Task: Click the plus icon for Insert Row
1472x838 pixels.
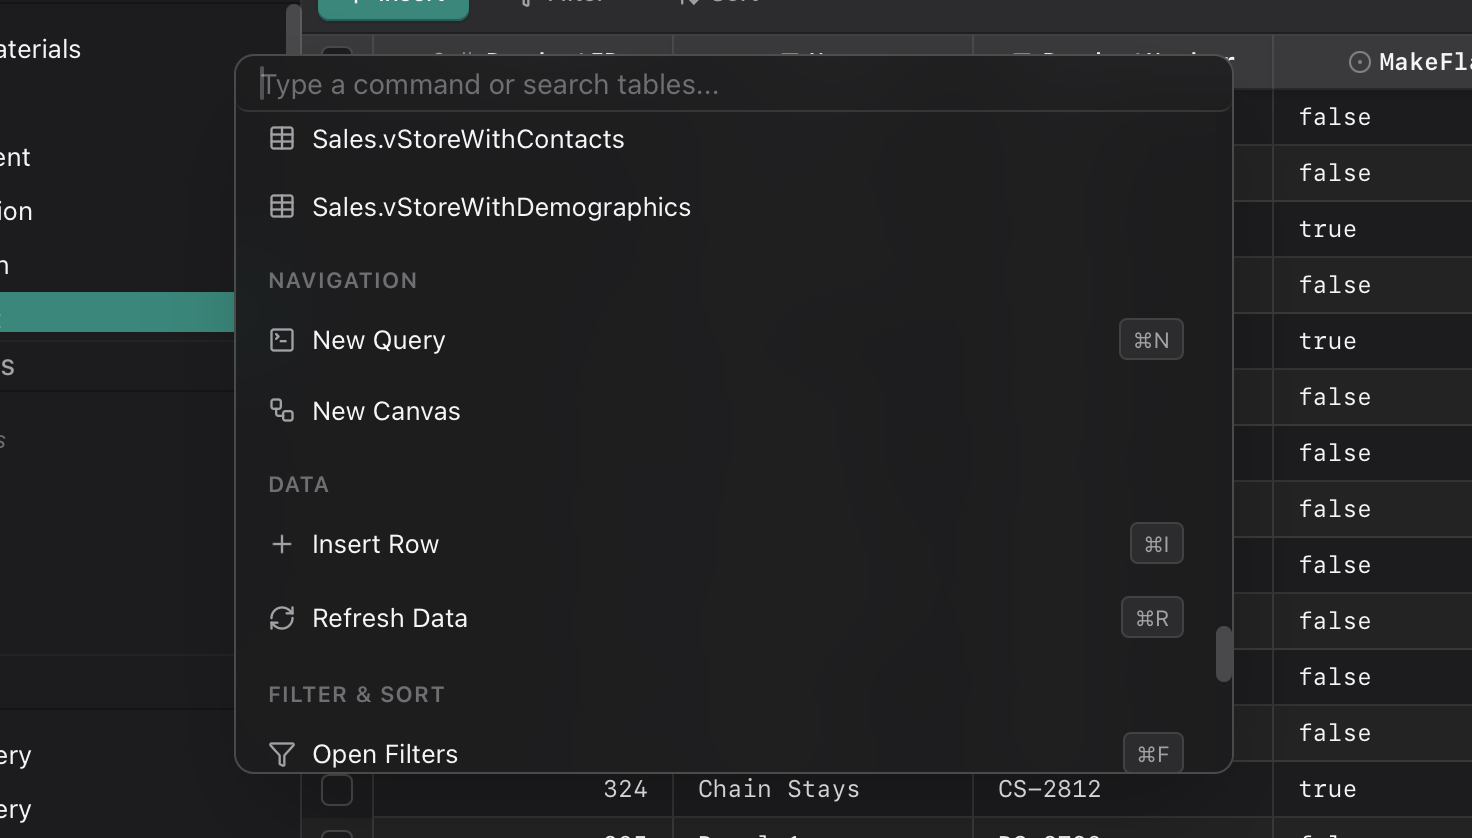Action: pyautogui.click(x=282, y=544)
